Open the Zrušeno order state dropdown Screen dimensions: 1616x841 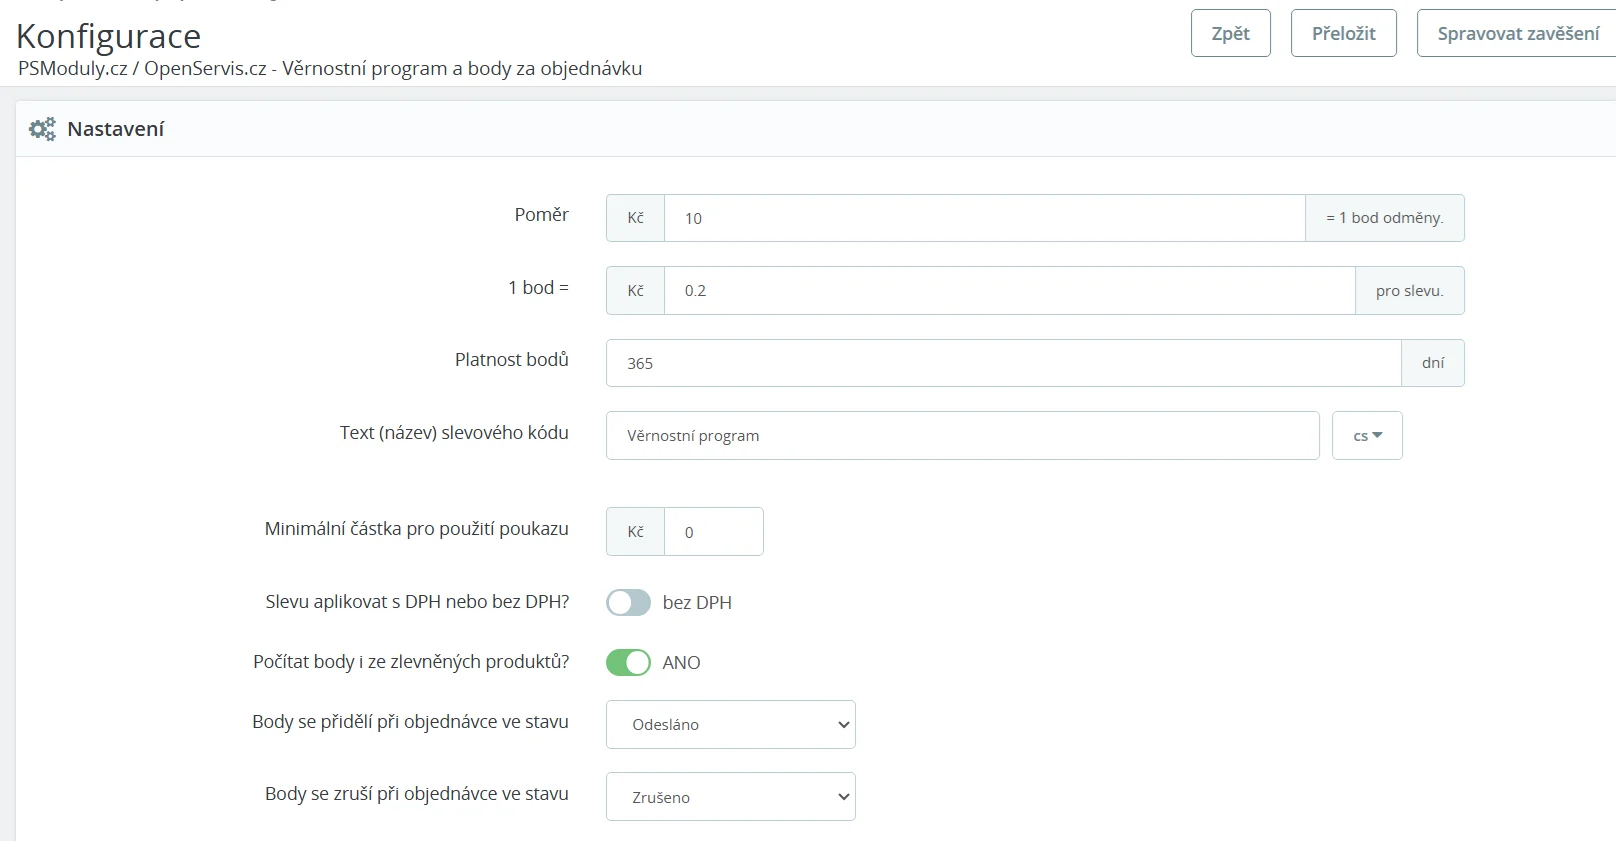(730, 797)
